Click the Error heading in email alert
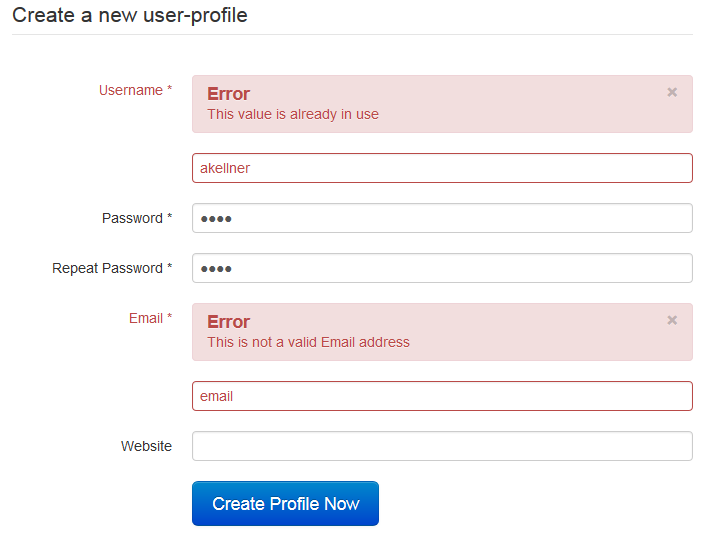Image resolution: width=705 pixels, height=540 pixels. click(x=228, y=322)
